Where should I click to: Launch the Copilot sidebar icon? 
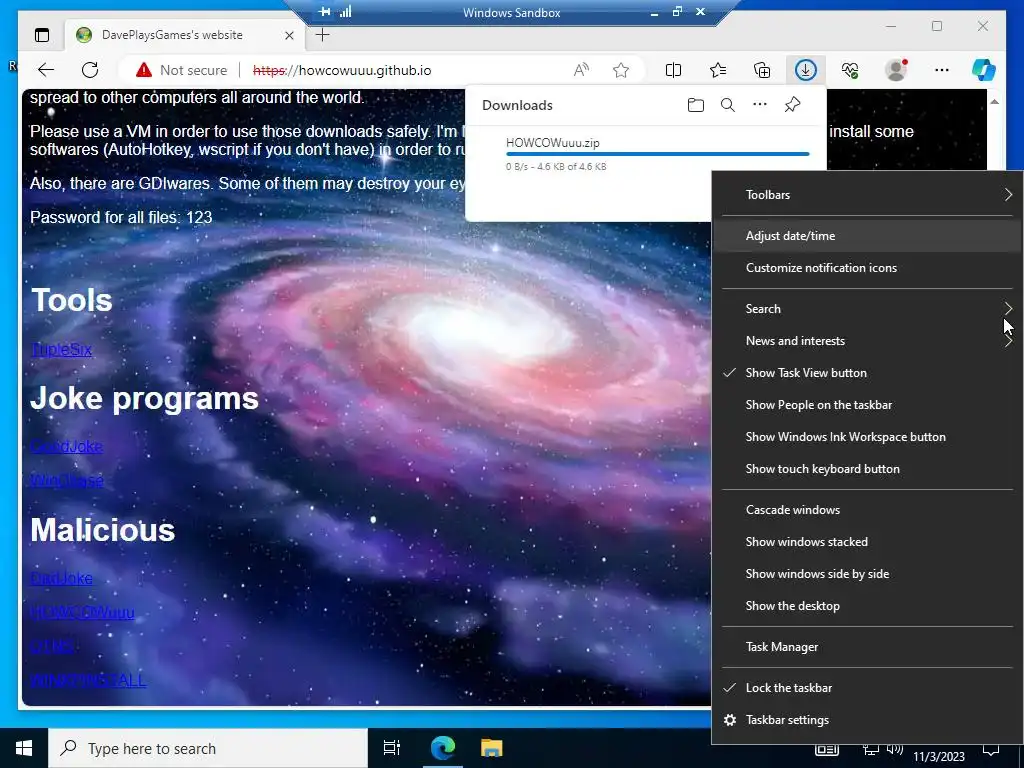[x=984, y=70]
